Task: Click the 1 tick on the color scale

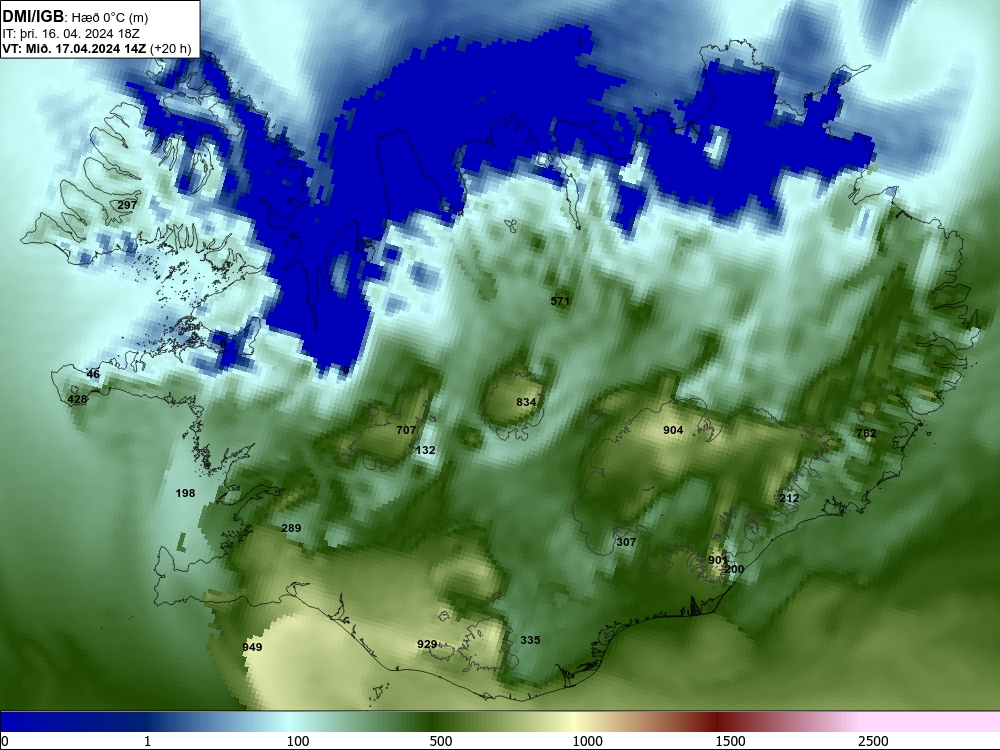Action: click(x=147, y=741)
